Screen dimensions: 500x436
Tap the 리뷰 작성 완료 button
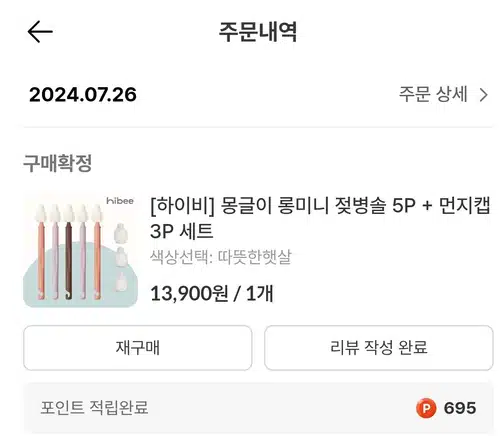[x=379, y=348]
